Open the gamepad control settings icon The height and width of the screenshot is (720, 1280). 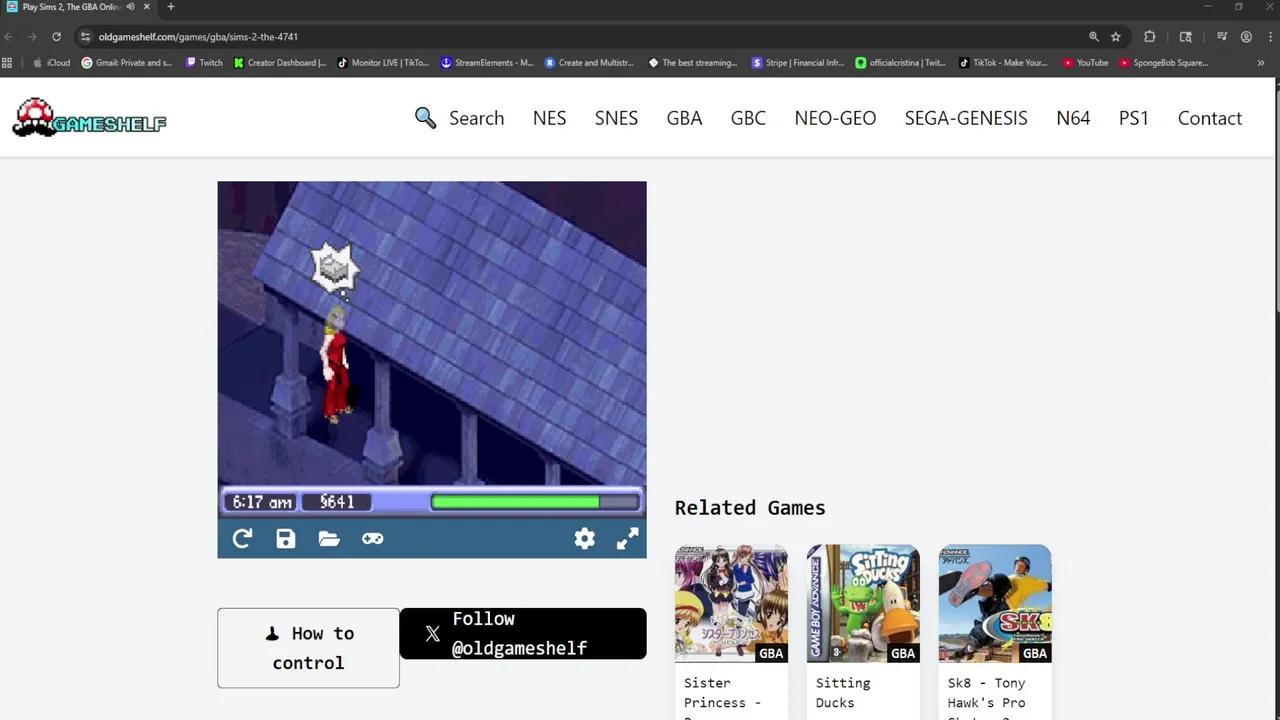pyautogui.click(x=372, y=539)
